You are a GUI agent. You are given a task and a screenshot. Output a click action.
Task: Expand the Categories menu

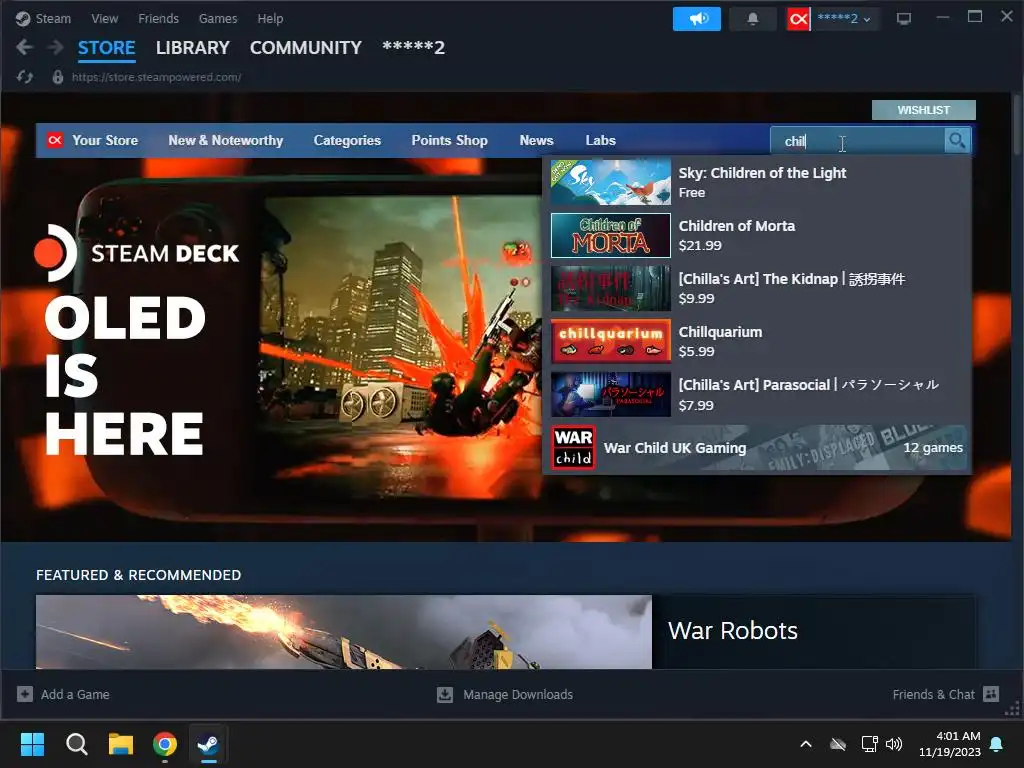tap(347, 140)
